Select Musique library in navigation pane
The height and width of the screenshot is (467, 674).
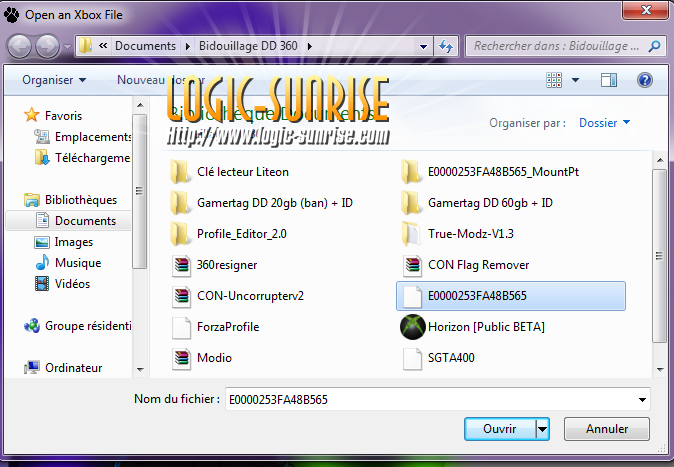pos(78,263)
